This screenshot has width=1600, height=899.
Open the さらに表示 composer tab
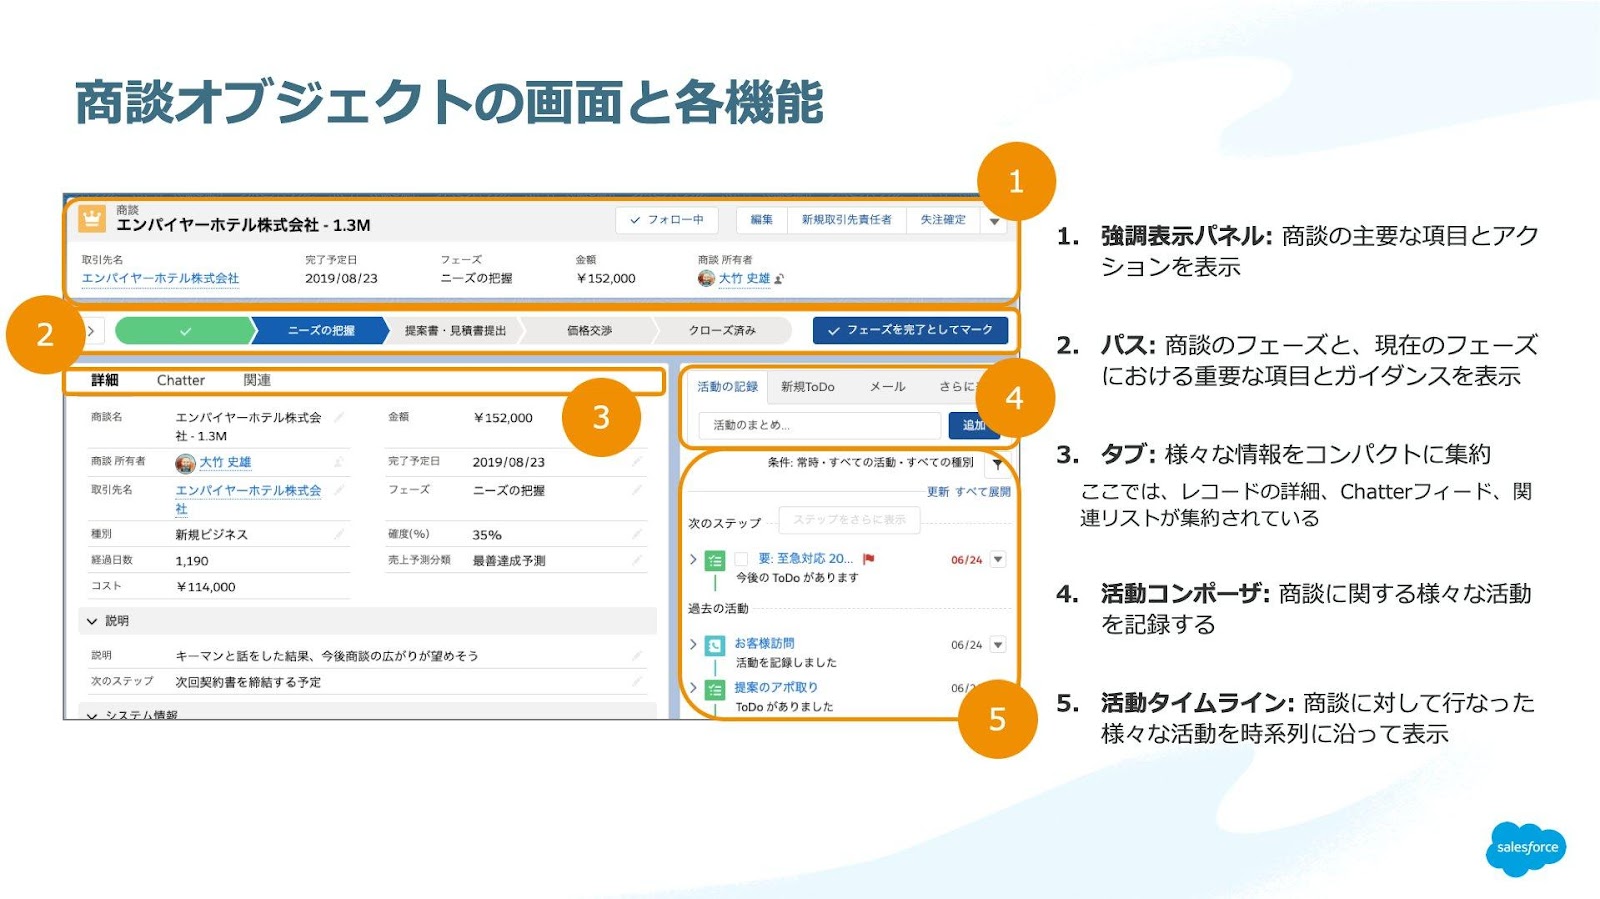point(957,387)
